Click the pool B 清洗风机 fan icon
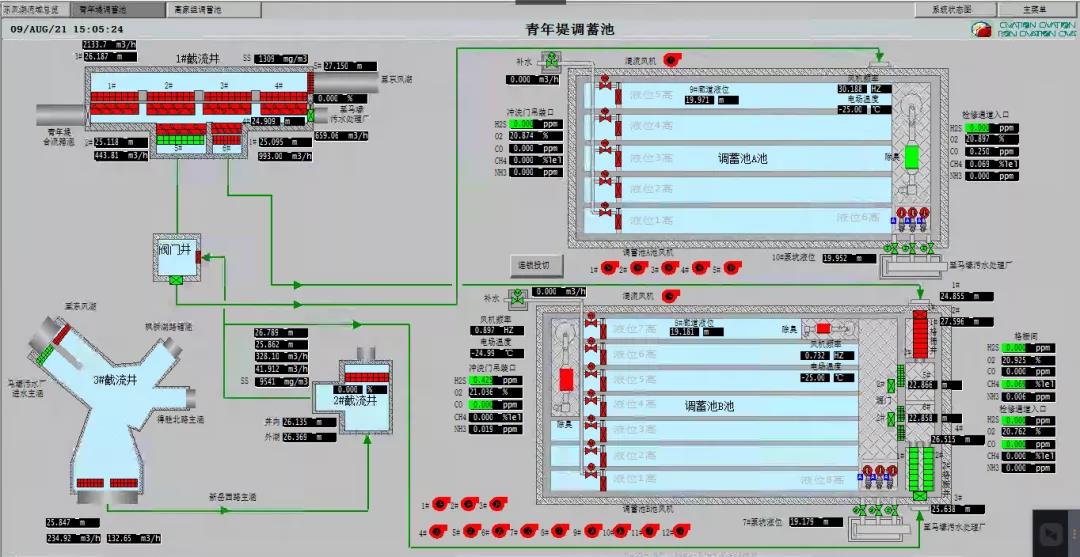Image resolution: width=1080 pixels, height=557 pixels. tap(671, 297)
